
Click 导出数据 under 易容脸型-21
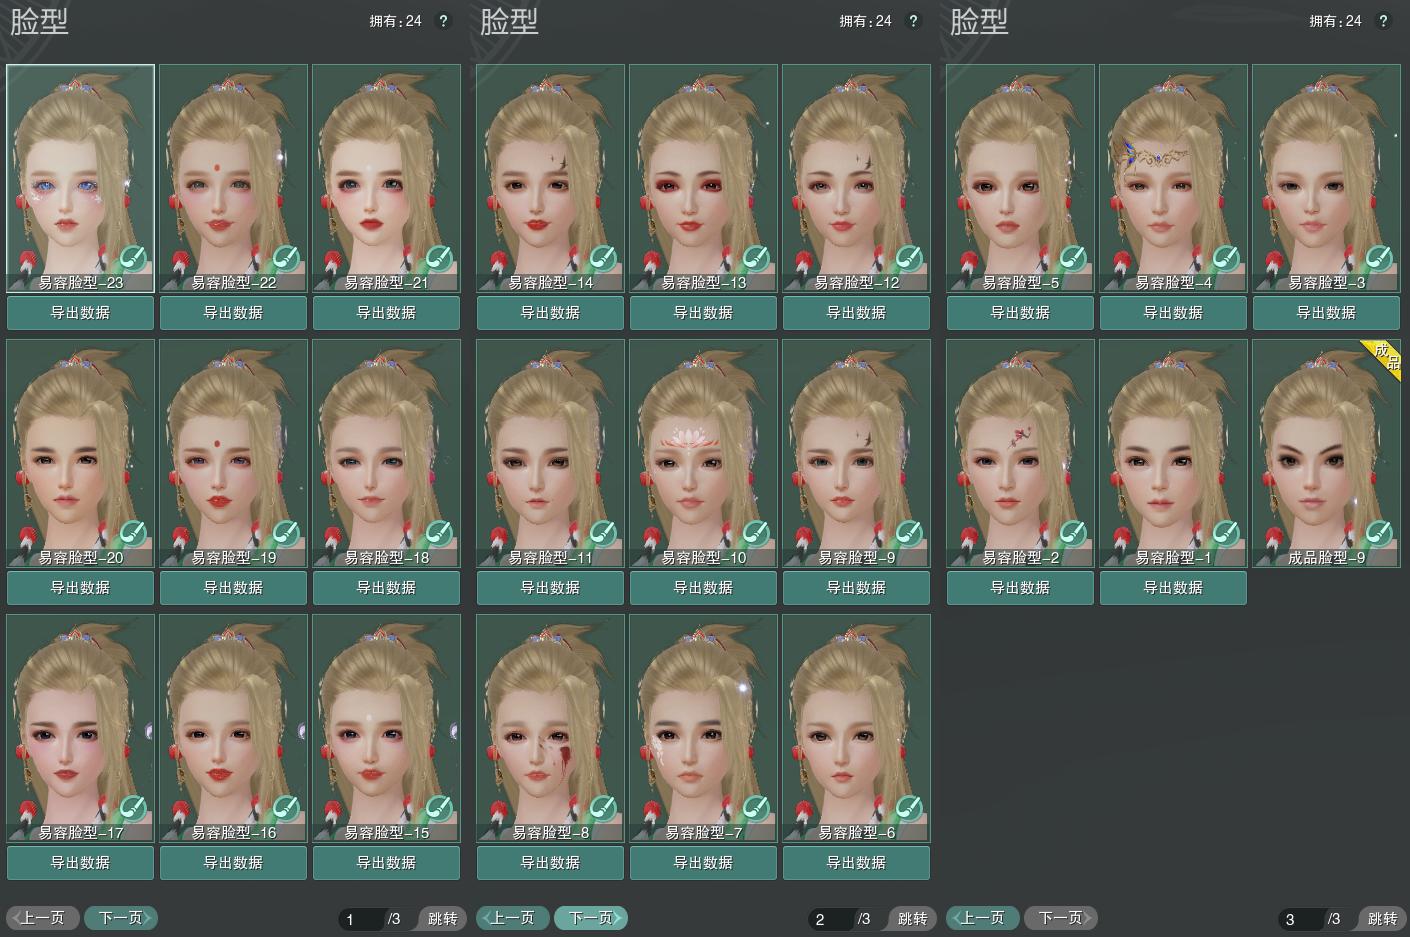(x=386, y=313)
